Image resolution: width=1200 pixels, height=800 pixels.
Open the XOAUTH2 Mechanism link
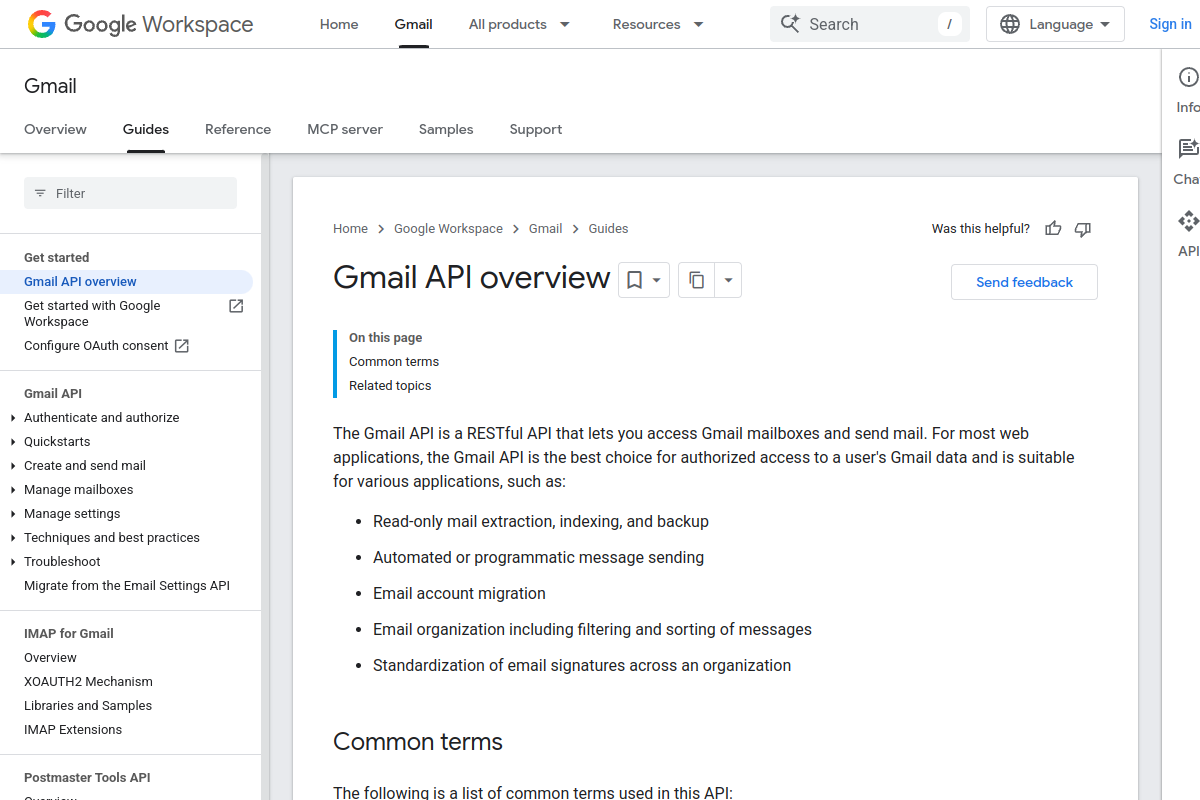click(x=88, y=682)
